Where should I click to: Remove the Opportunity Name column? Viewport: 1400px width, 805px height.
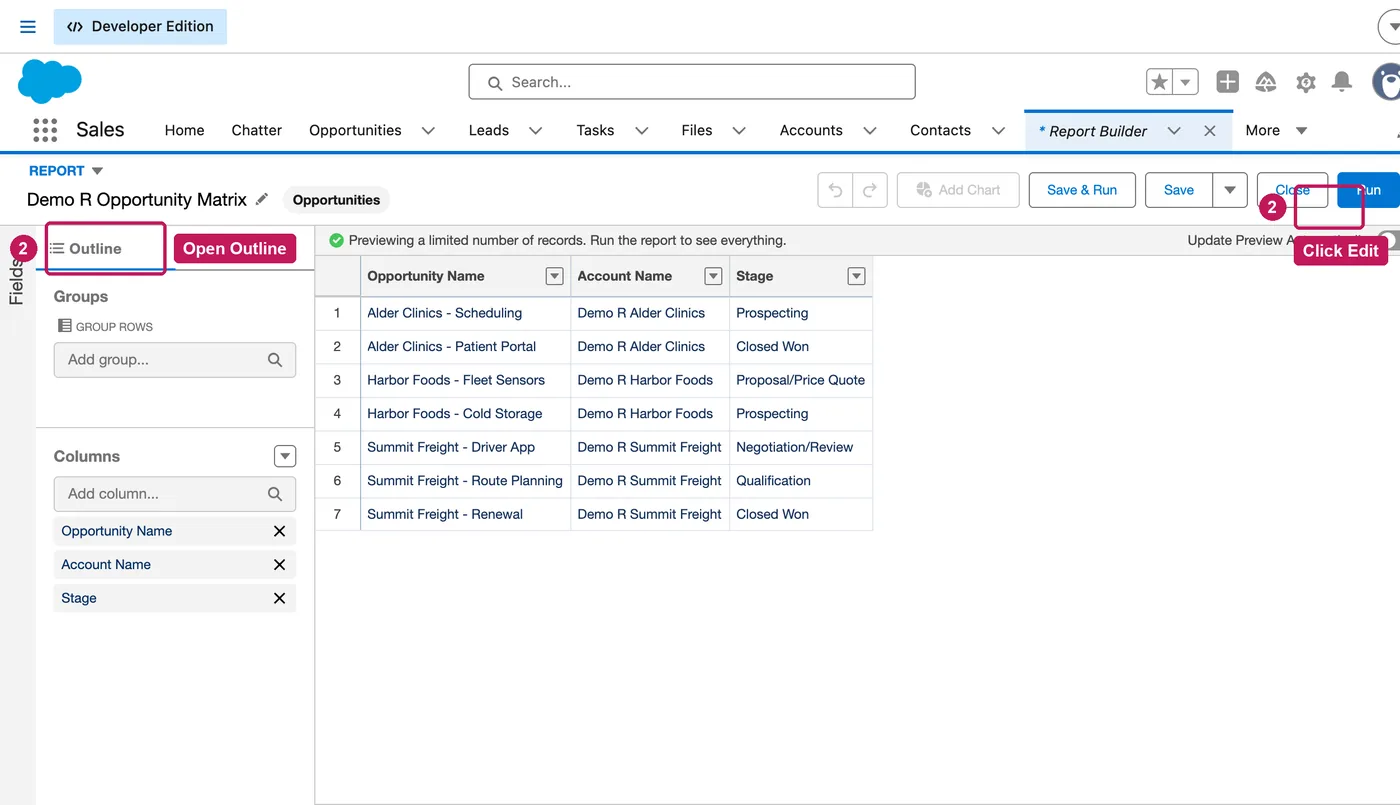click(x=279, y=531)
